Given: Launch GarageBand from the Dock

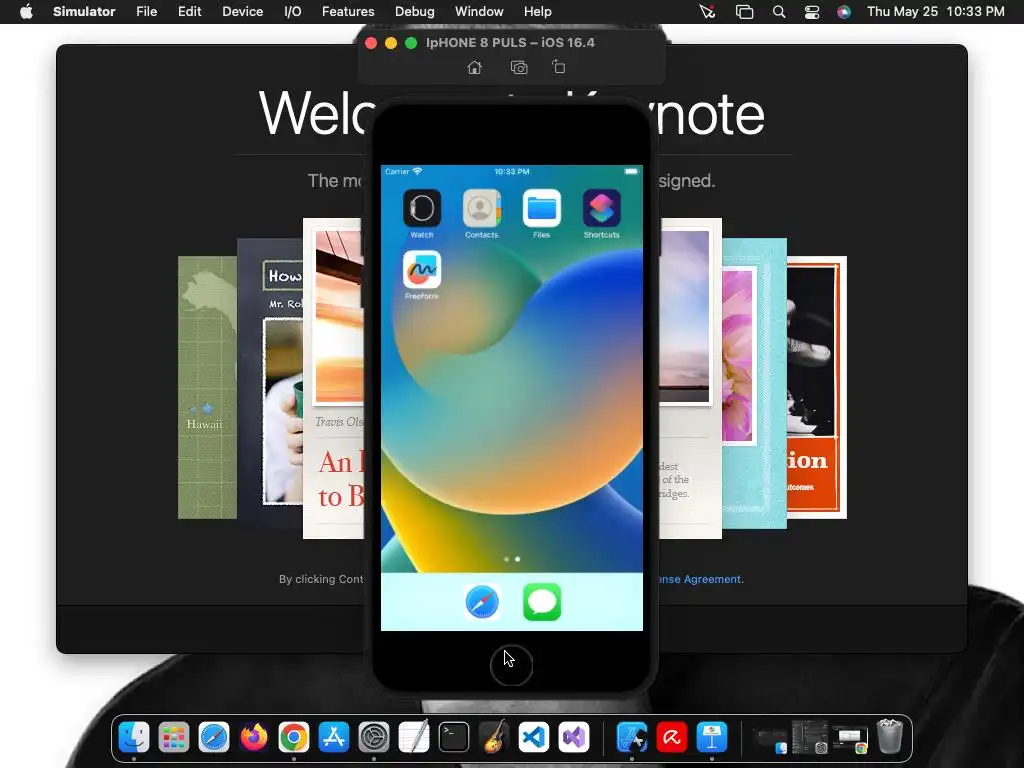Looking at the screenshot, I should (x=494, y=737).
